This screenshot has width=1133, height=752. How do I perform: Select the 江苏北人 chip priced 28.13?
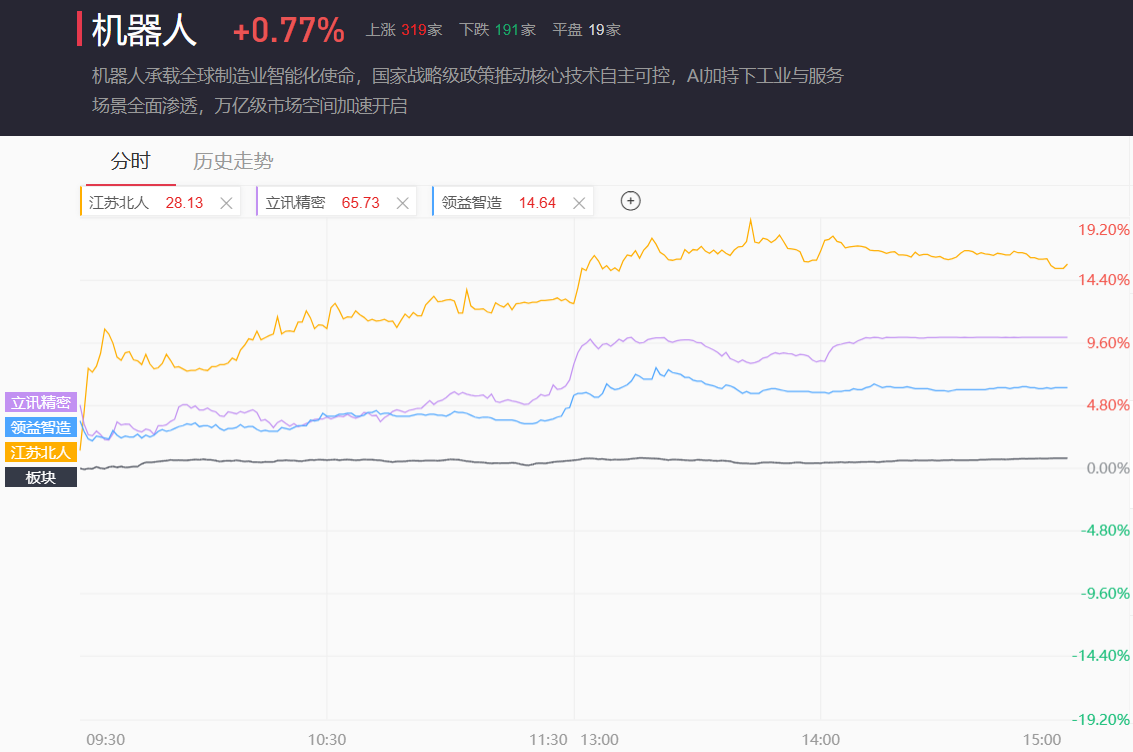pyautogui.click(x=145, y=203)
